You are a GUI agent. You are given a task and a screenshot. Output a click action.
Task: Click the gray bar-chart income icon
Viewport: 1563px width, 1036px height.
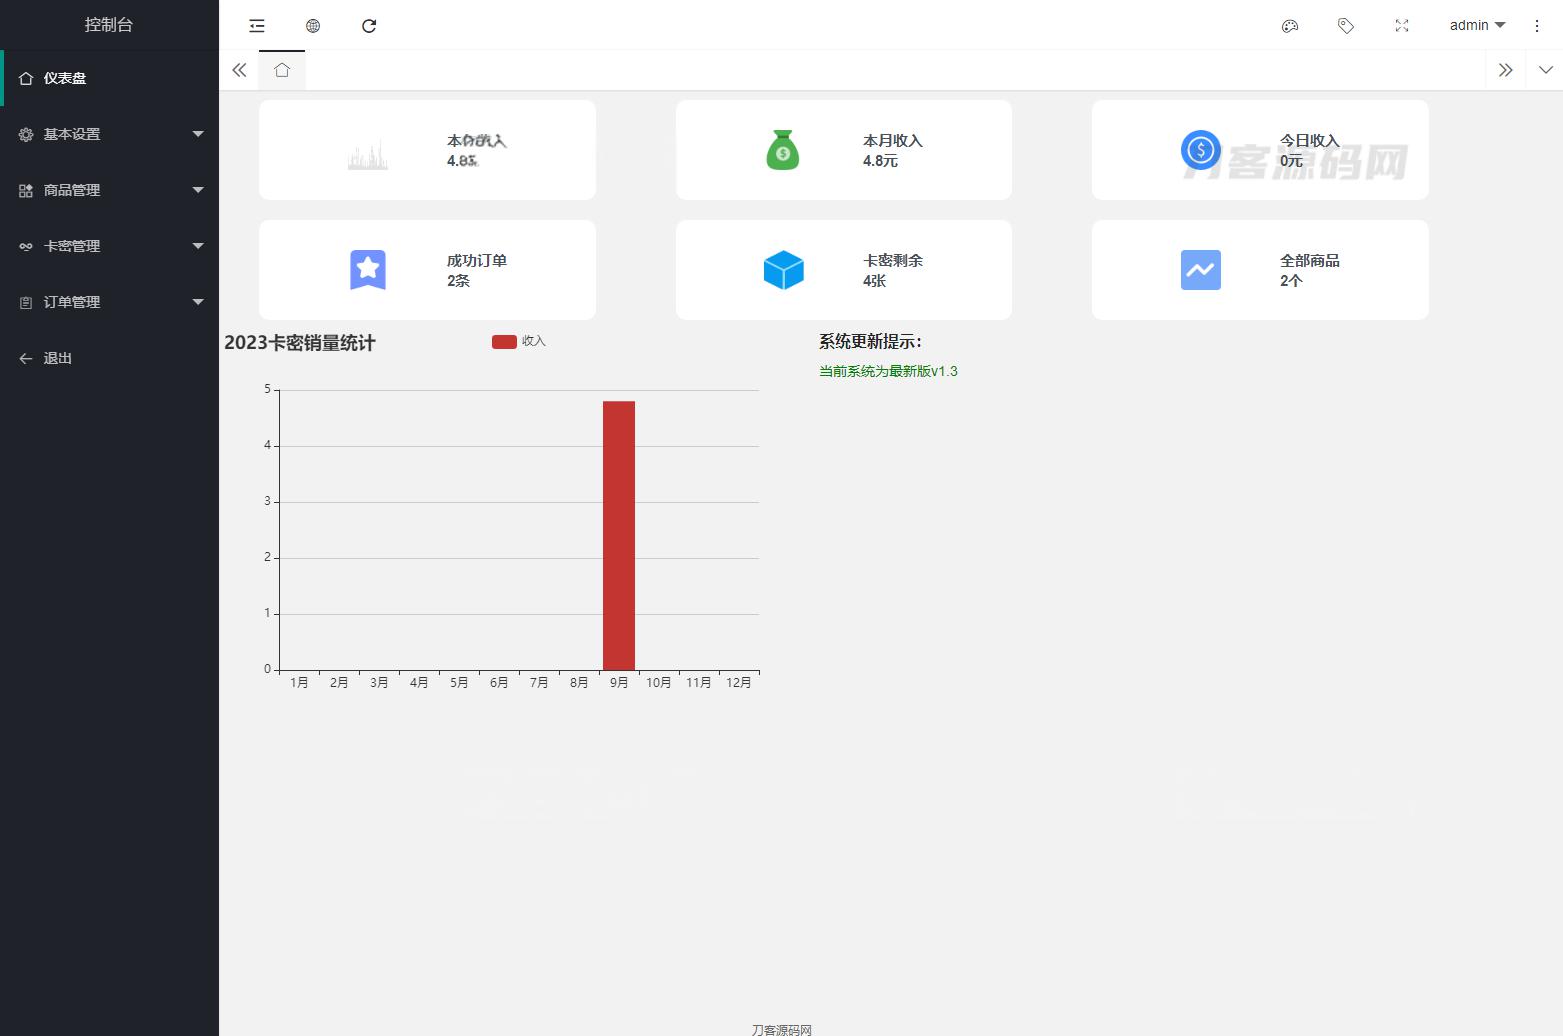(368, 155)
